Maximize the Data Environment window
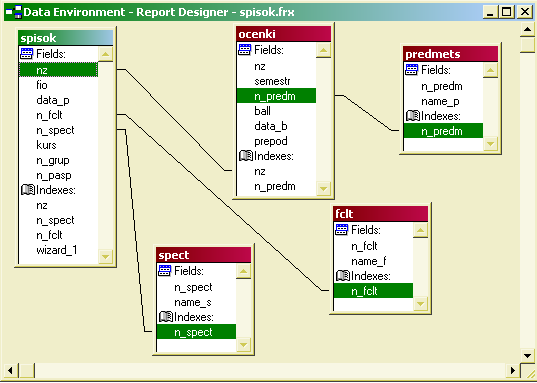 [x=507, y=12]
